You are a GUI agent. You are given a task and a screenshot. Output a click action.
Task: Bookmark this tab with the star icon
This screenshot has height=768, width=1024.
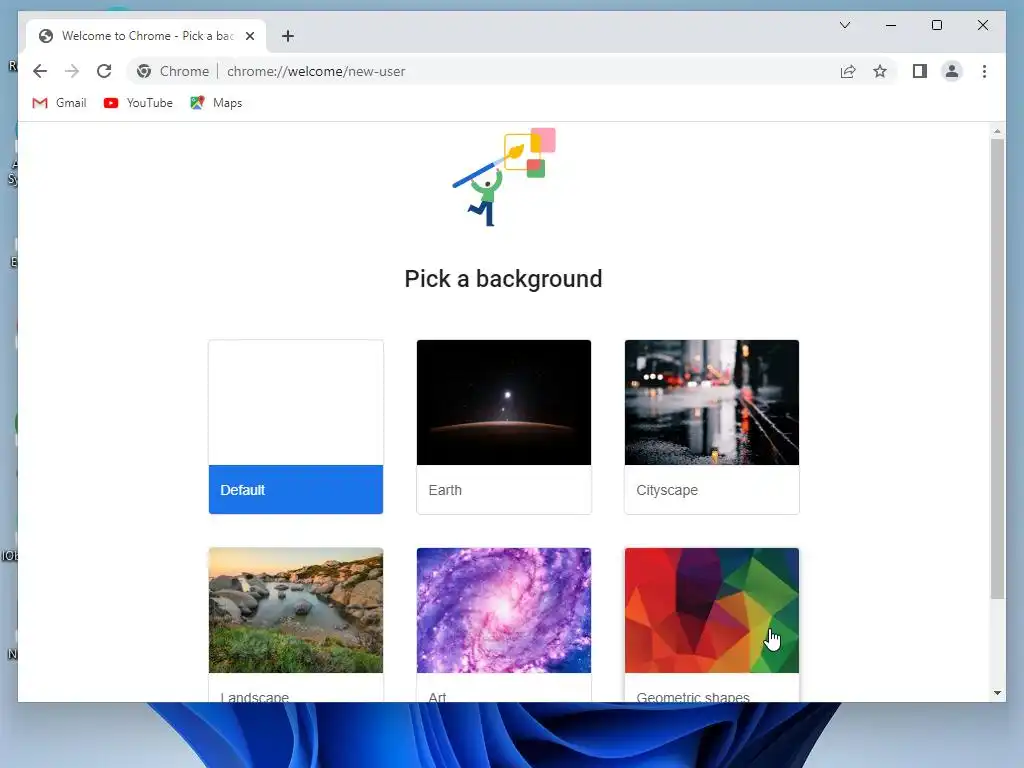880,71
